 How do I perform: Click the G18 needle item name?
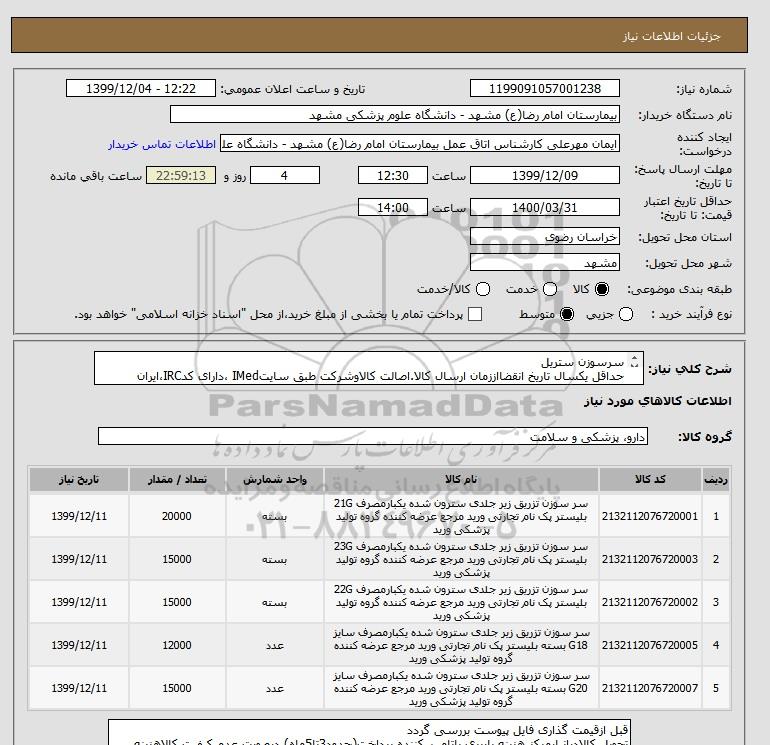pyautogui.click(x=461, y=645)
